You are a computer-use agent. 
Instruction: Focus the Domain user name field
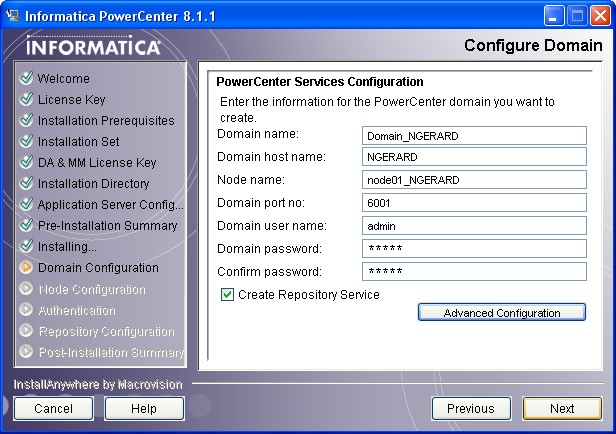474,225
